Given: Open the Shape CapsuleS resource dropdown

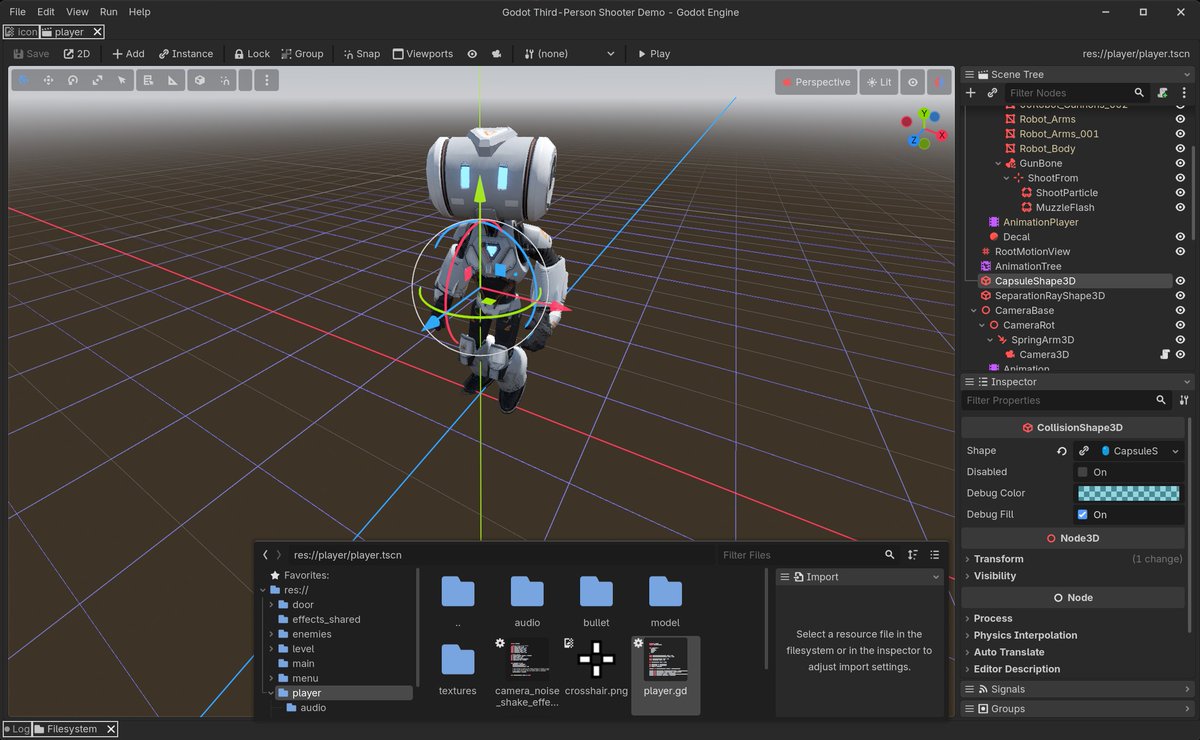Looking at the screenshot, I should 1174,451.
